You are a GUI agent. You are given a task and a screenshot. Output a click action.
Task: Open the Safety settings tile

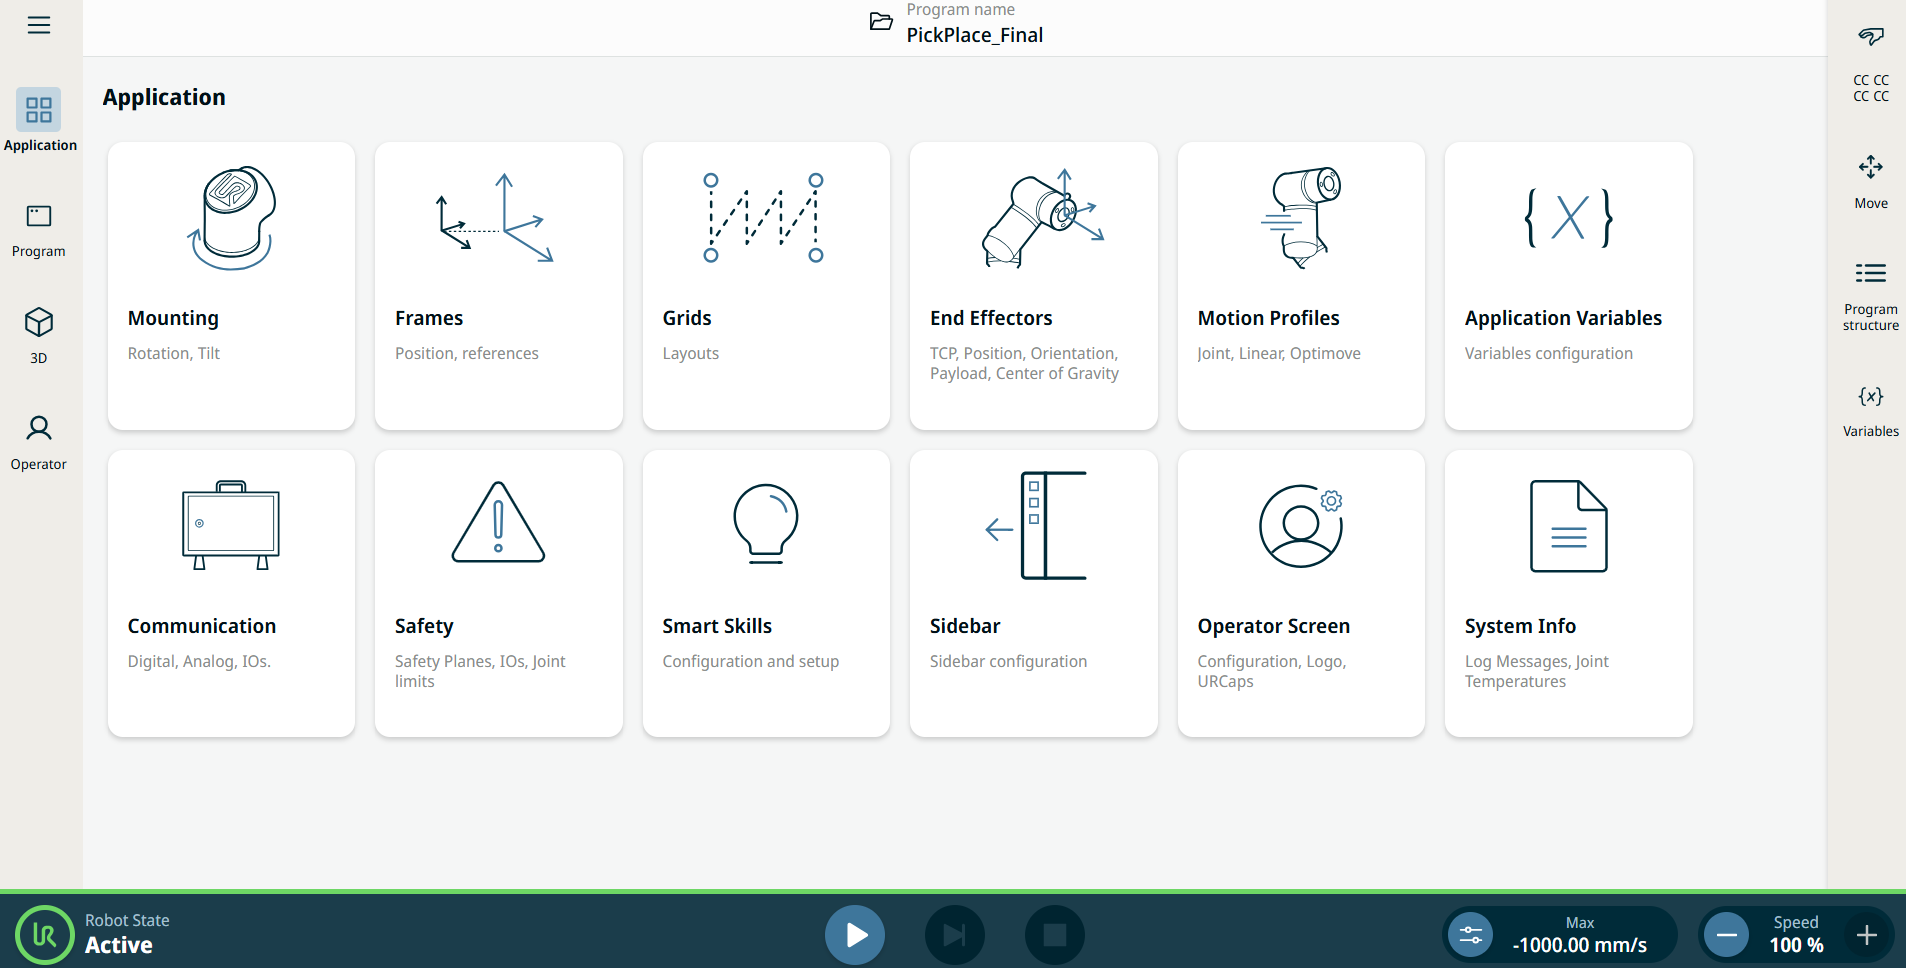coord(498,593)
